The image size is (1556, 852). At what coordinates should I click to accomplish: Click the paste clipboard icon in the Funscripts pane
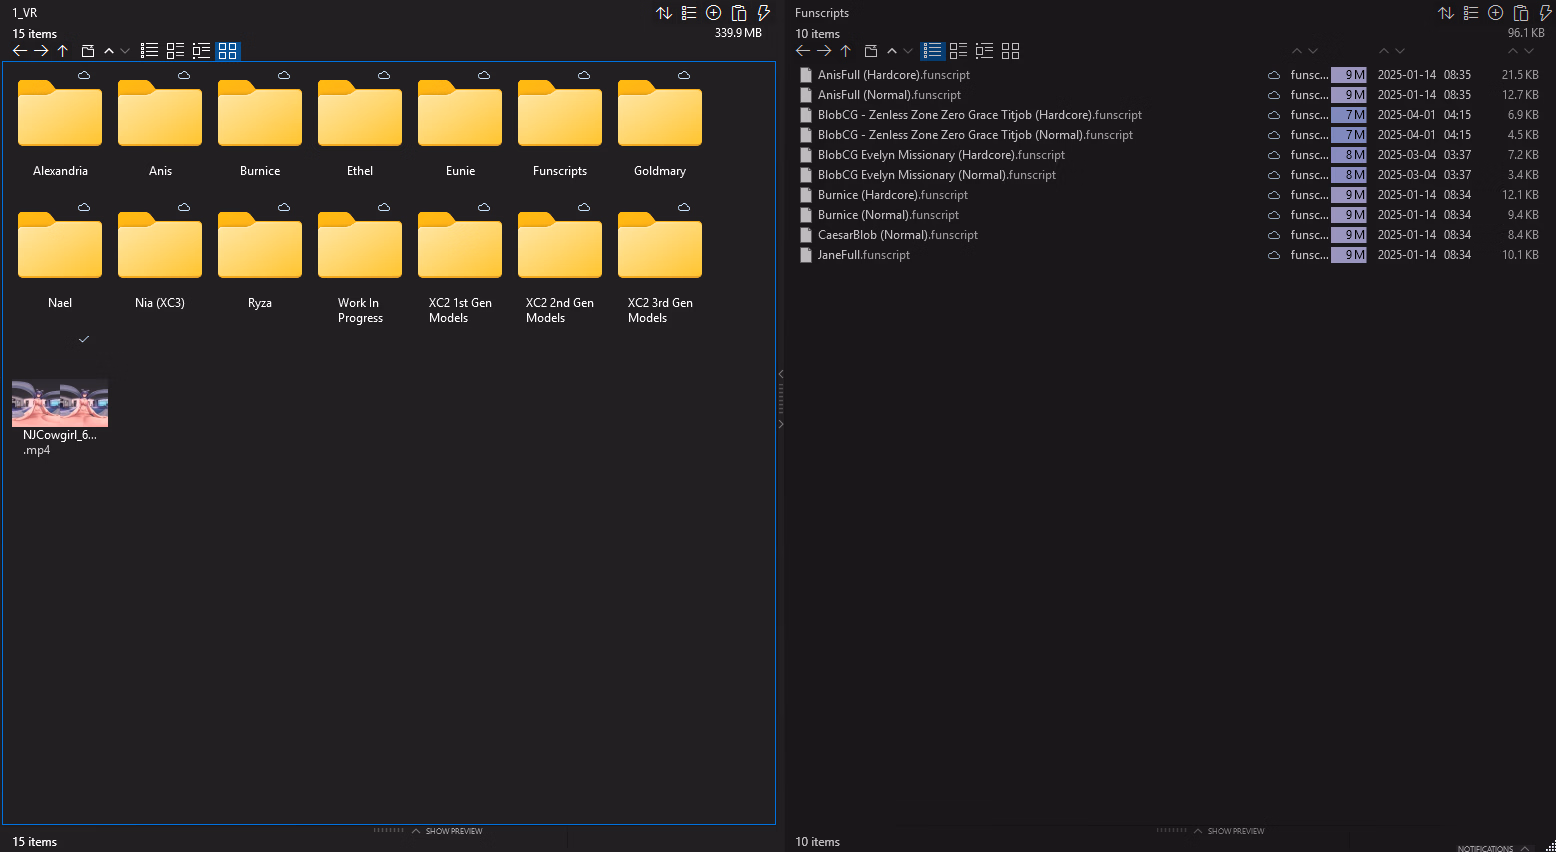[x=1520, y=13]
